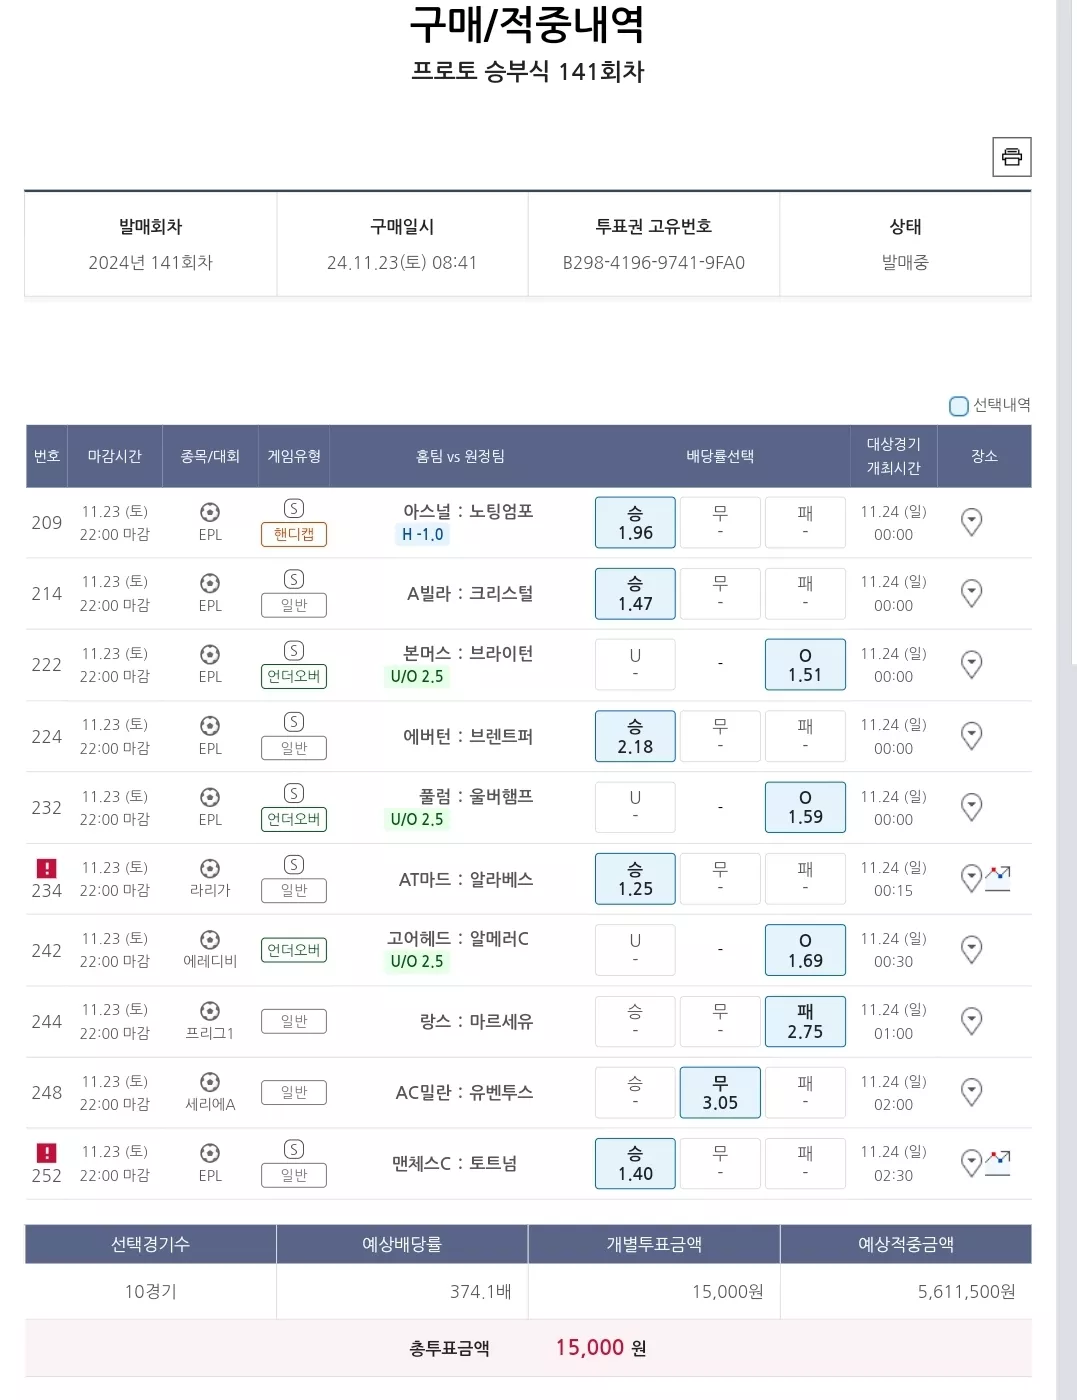Toggle the 선택내역 checkbox
The width and height of the screenshot is (1077, 1400).
coord(959,405)
